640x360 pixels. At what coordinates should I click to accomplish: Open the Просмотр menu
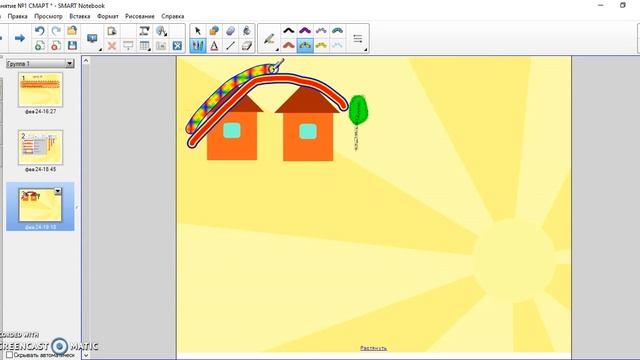tap(48, 16)
